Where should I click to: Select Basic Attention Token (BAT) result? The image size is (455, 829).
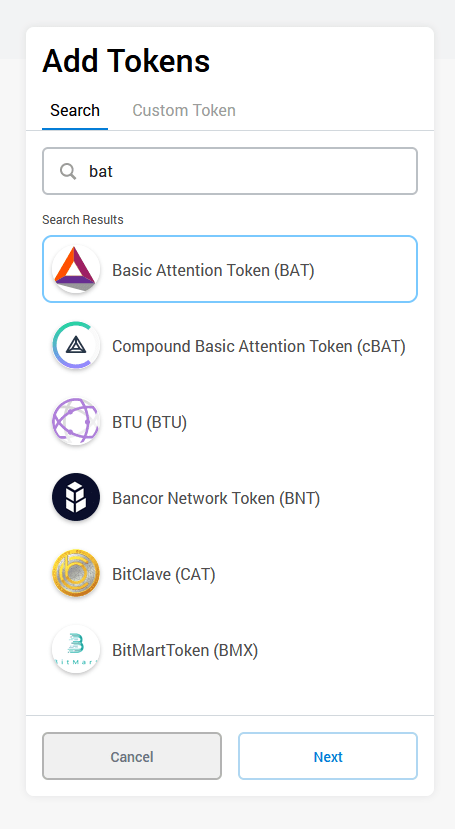pyautogui.click(x=230, y=269)
